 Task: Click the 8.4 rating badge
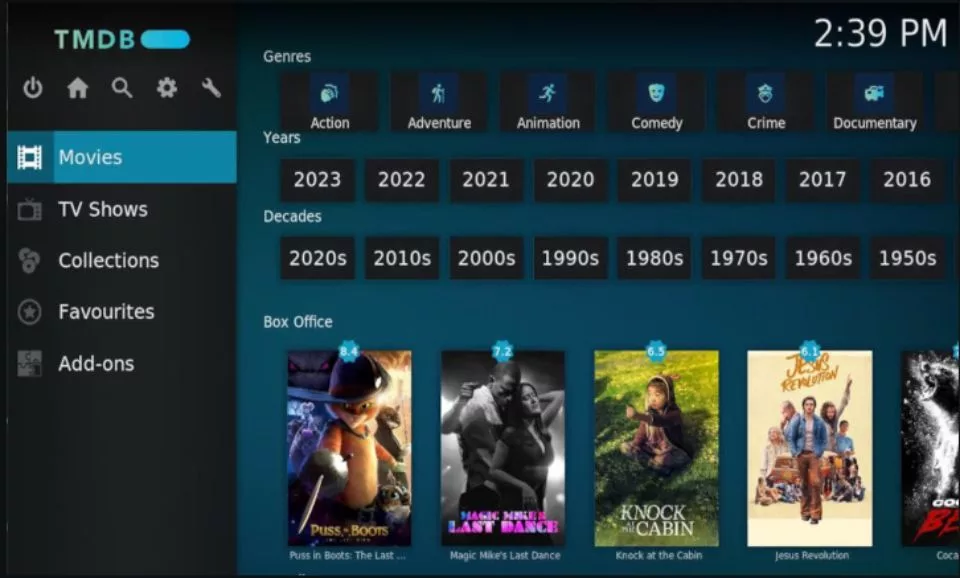pyautogui.click(x=349, y=351)
